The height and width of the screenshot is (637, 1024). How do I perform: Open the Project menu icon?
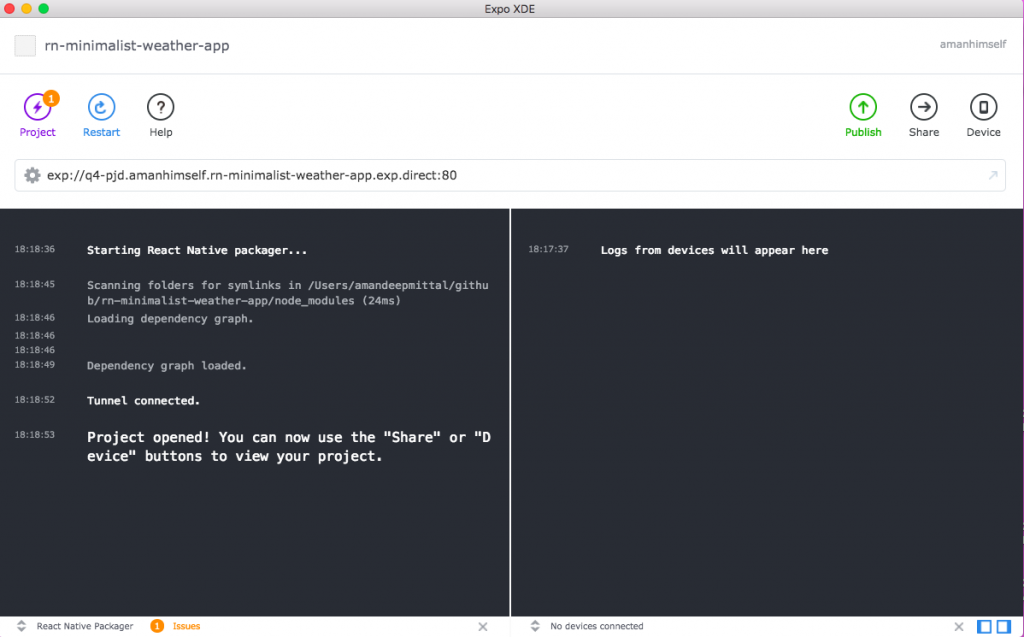point(37,108)
